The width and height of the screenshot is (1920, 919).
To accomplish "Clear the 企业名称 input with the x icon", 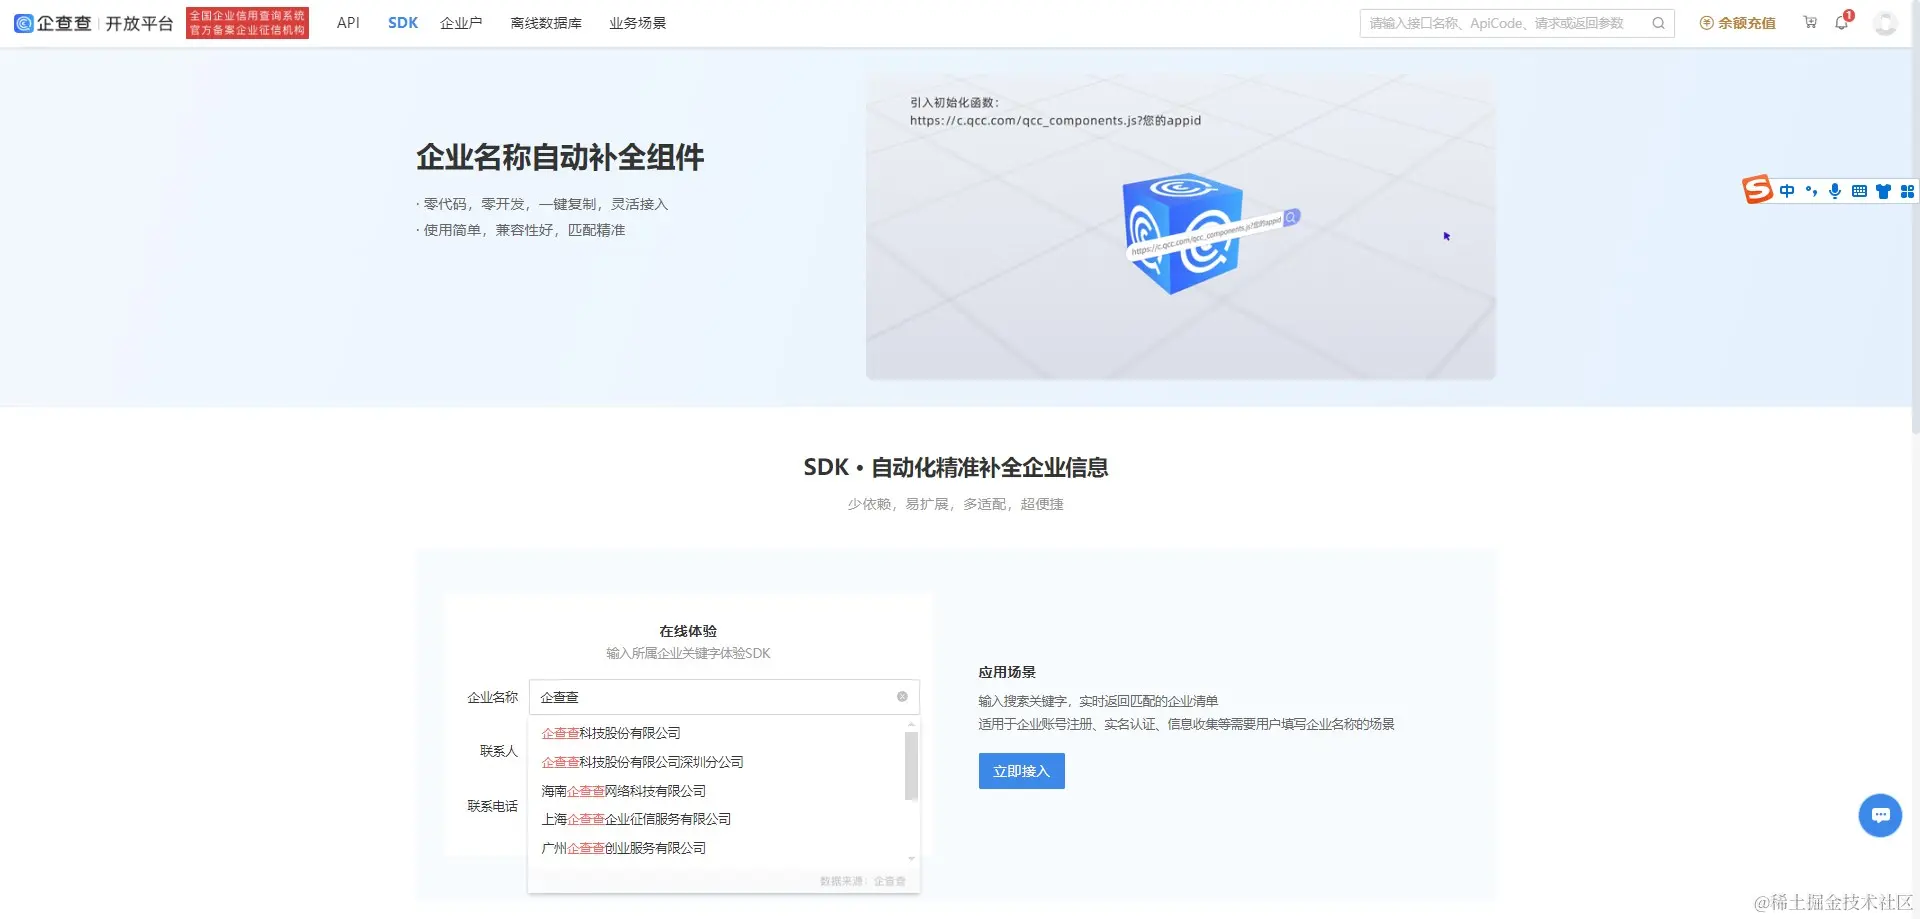I will click(902, 697).
